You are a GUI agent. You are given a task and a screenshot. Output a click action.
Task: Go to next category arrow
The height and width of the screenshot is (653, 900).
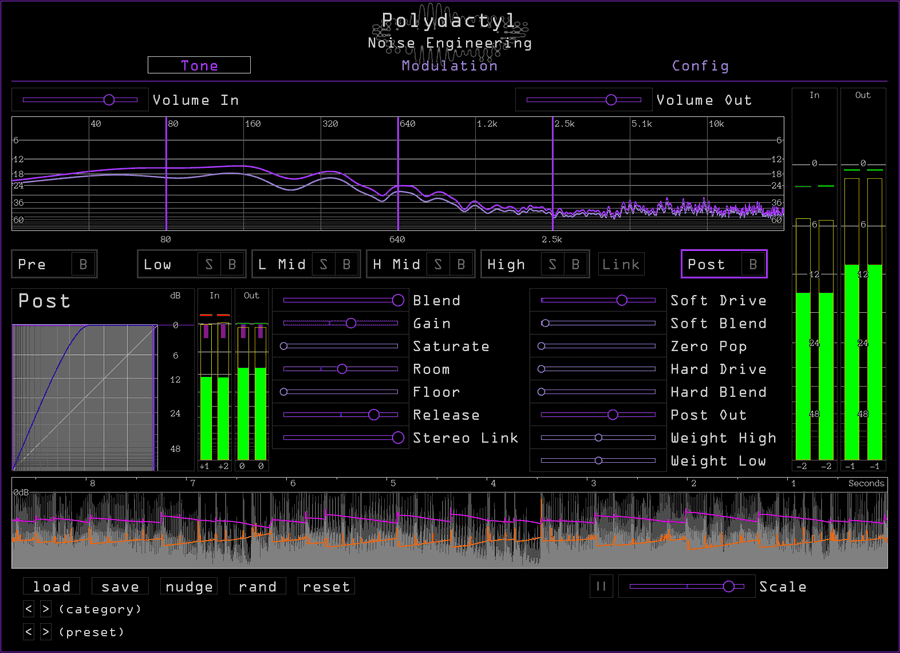(46, 609)
